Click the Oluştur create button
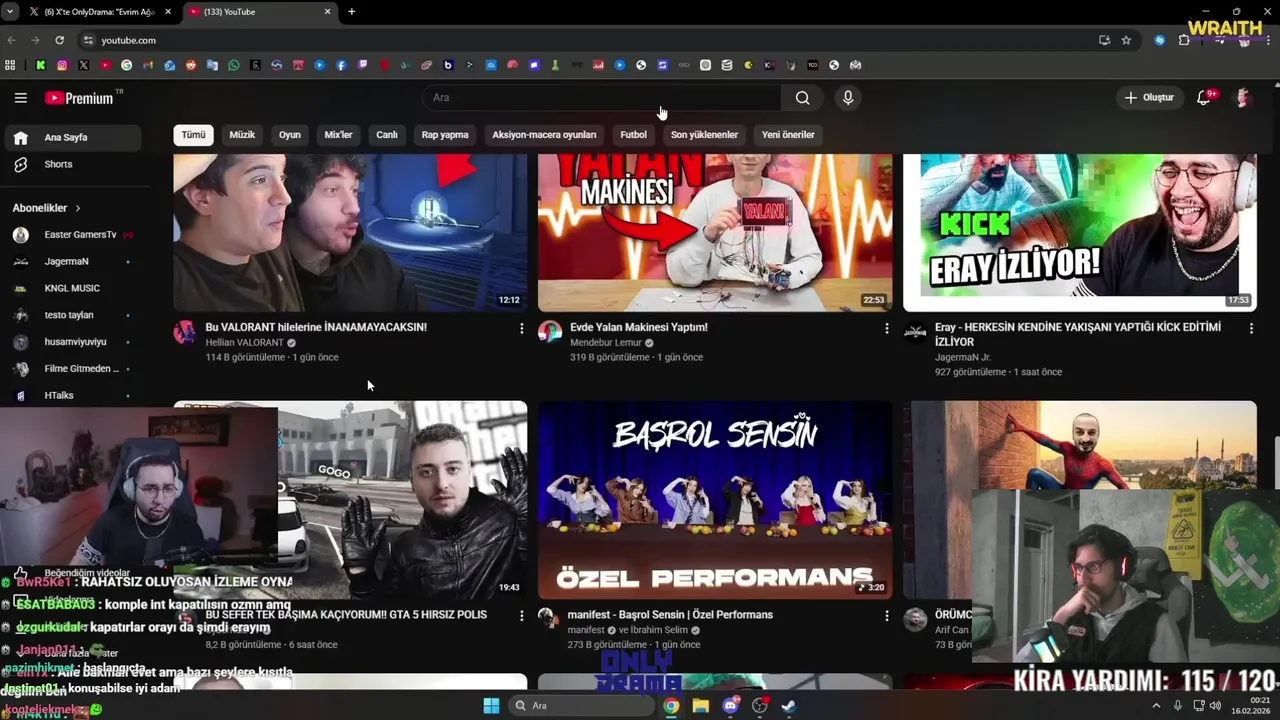This screenshot has width=1280, height=720. pyautogui.click(x=1149, y=98)
